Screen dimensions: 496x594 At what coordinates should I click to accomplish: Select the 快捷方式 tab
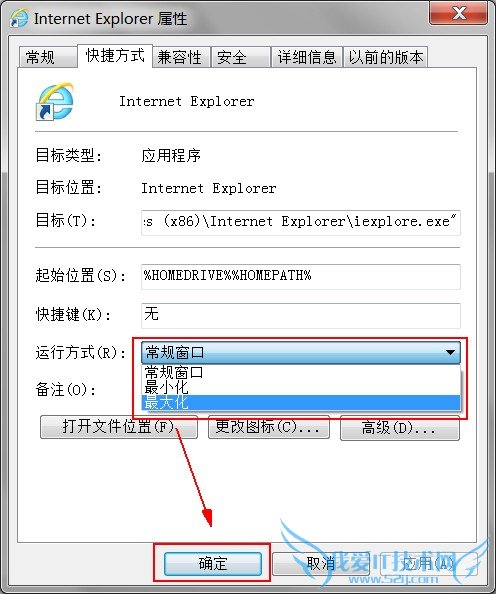(115, 56)
